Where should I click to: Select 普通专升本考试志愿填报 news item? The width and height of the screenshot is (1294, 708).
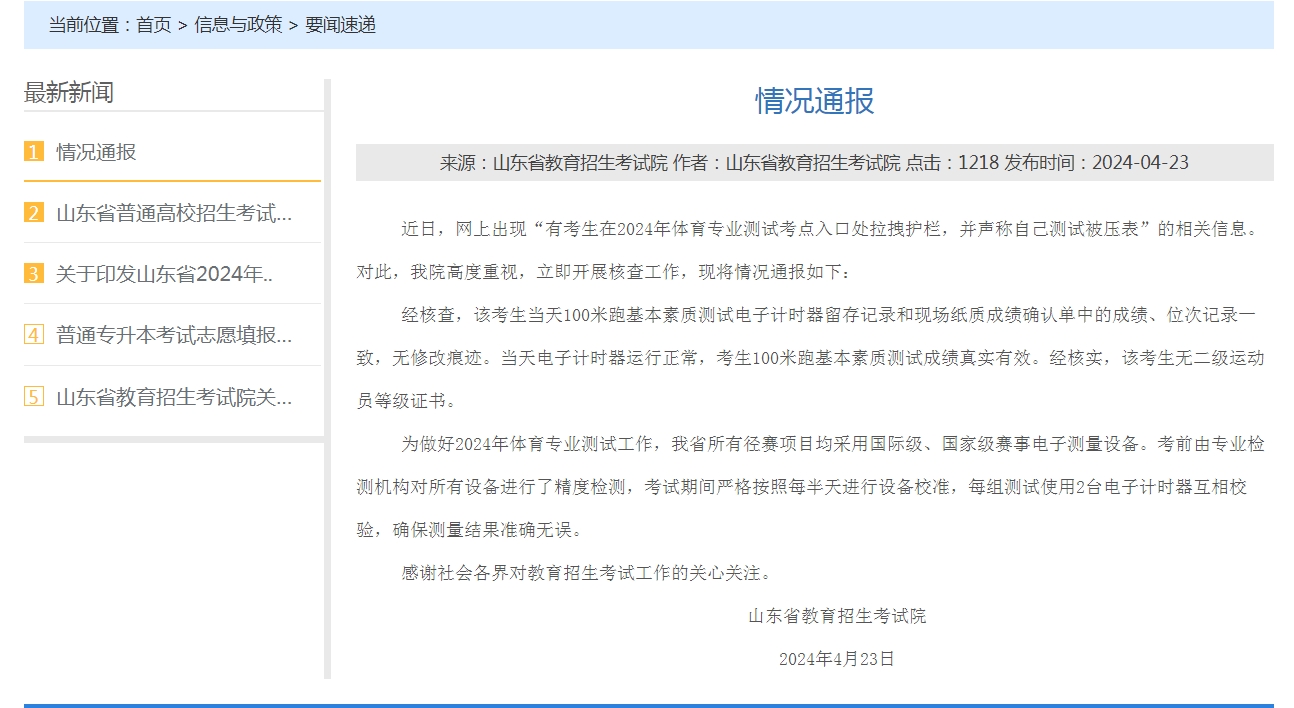tap(174, 335)
